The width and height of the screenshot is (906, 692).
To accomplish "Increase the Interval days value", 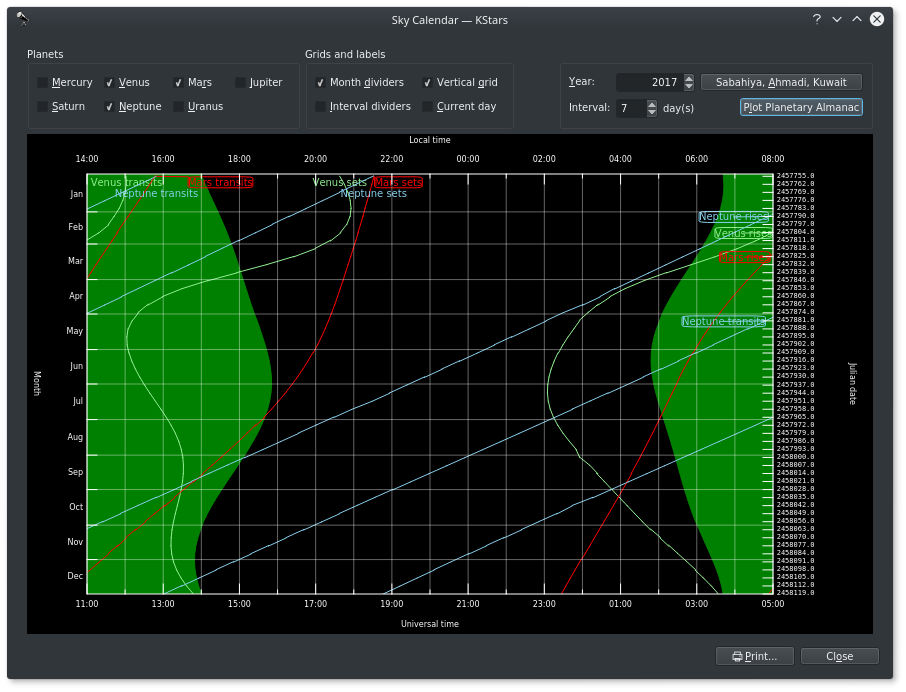I will point(652,103).
